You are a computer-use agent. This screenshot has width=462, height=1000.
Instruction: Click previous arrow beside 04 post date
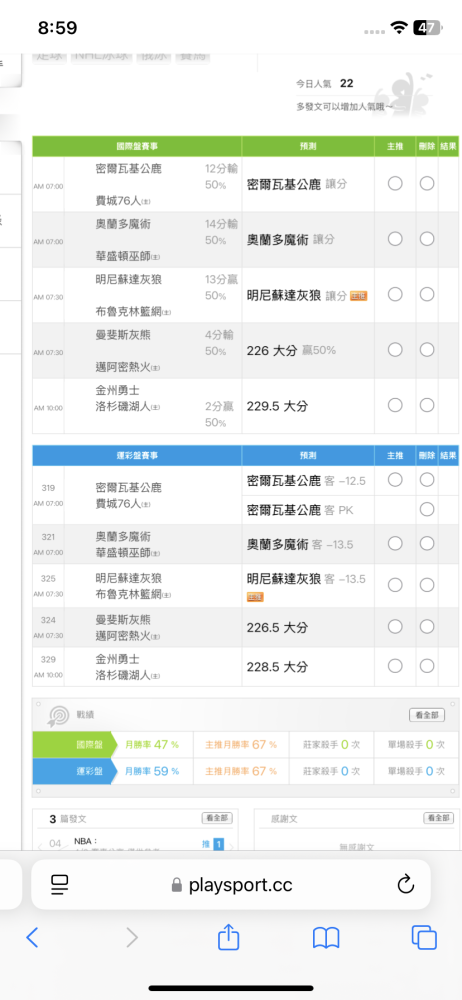(40, 846)
